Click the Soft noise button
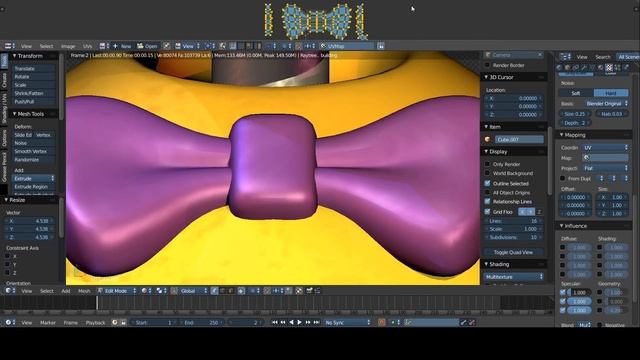The image size is (640, 360). coord(576,93)
